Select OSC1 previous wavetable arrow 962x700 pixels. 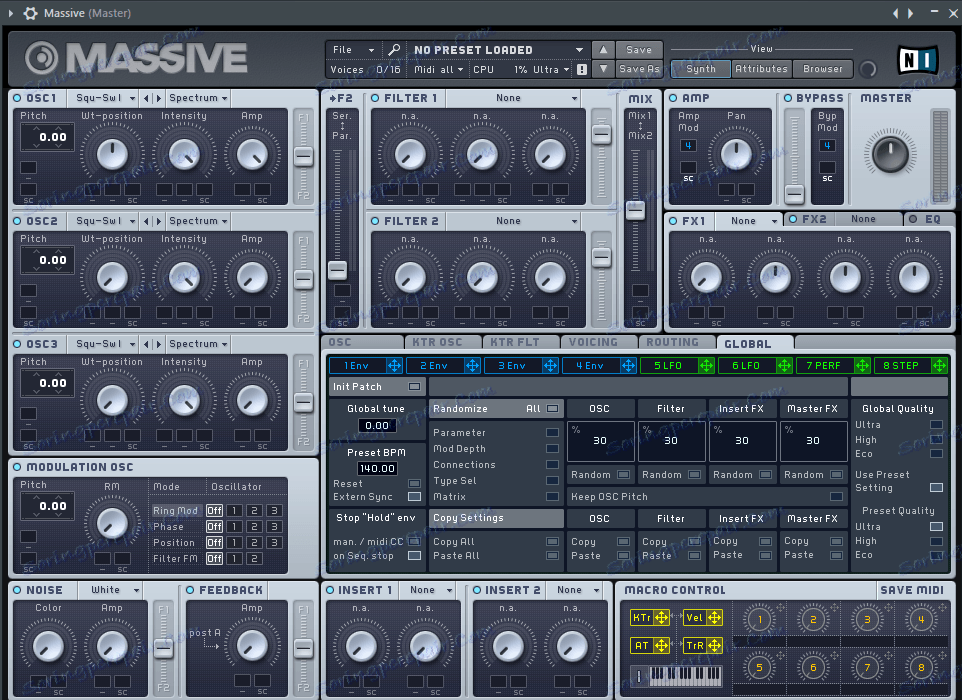146,98
